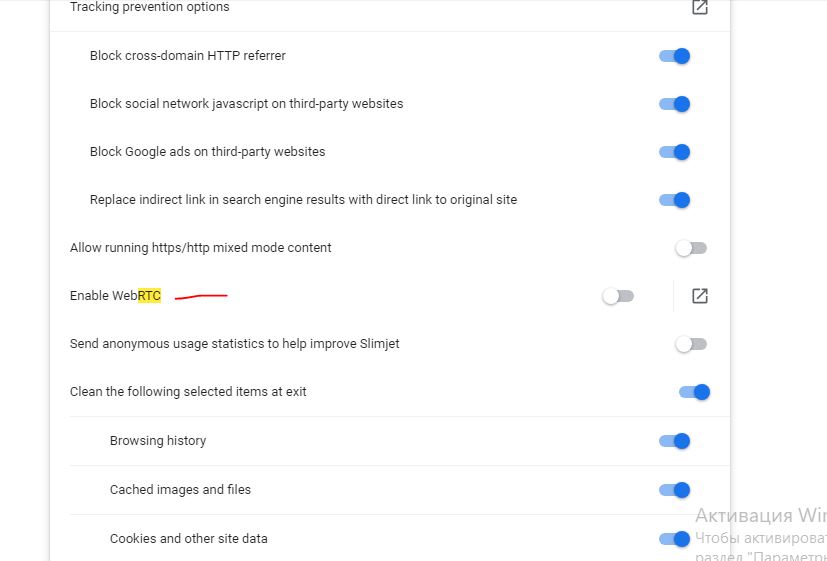Click Cookies and other site data label

click(189, 539)
